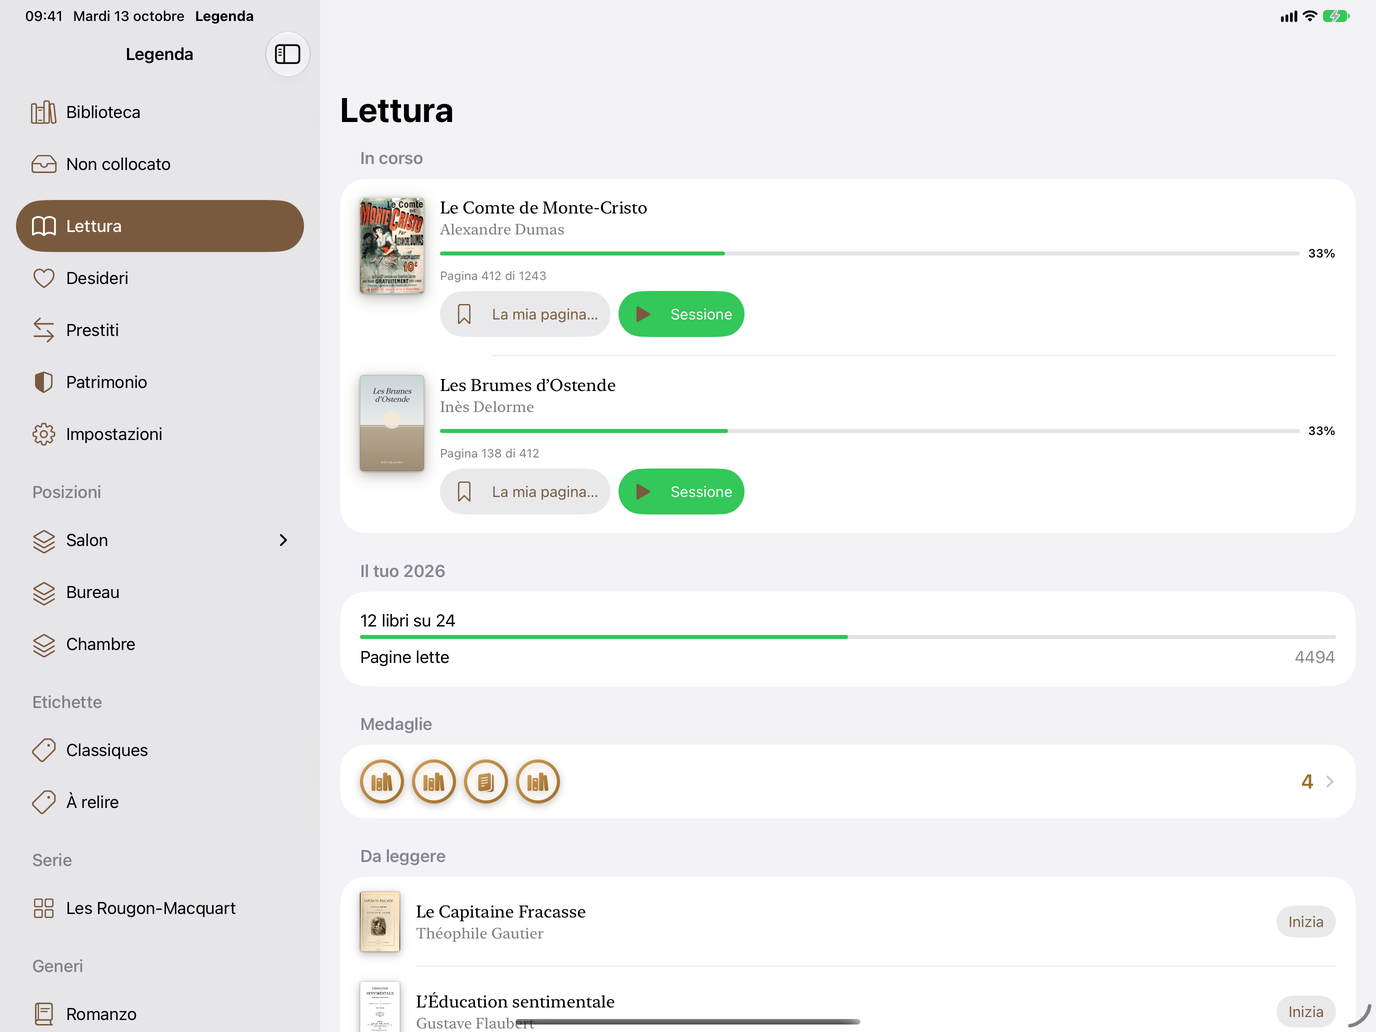Select the Chambre stack icon
Screen dimensions: 1376x1032
click(44, 645)
